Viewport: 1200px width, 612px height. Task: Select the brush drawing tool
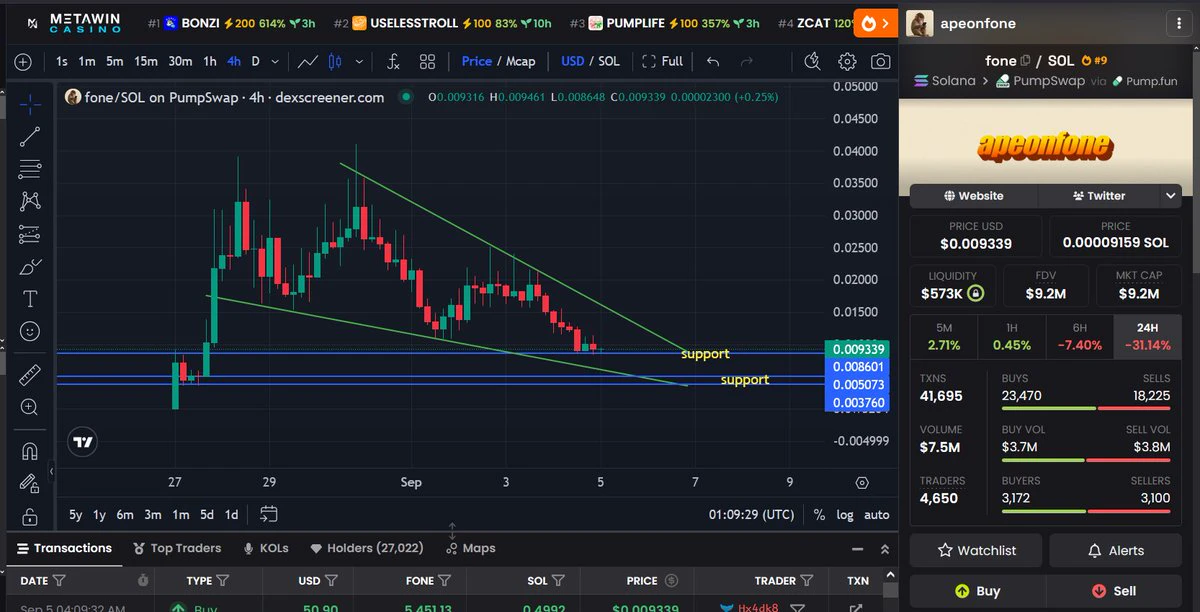(x=30, y=267)
